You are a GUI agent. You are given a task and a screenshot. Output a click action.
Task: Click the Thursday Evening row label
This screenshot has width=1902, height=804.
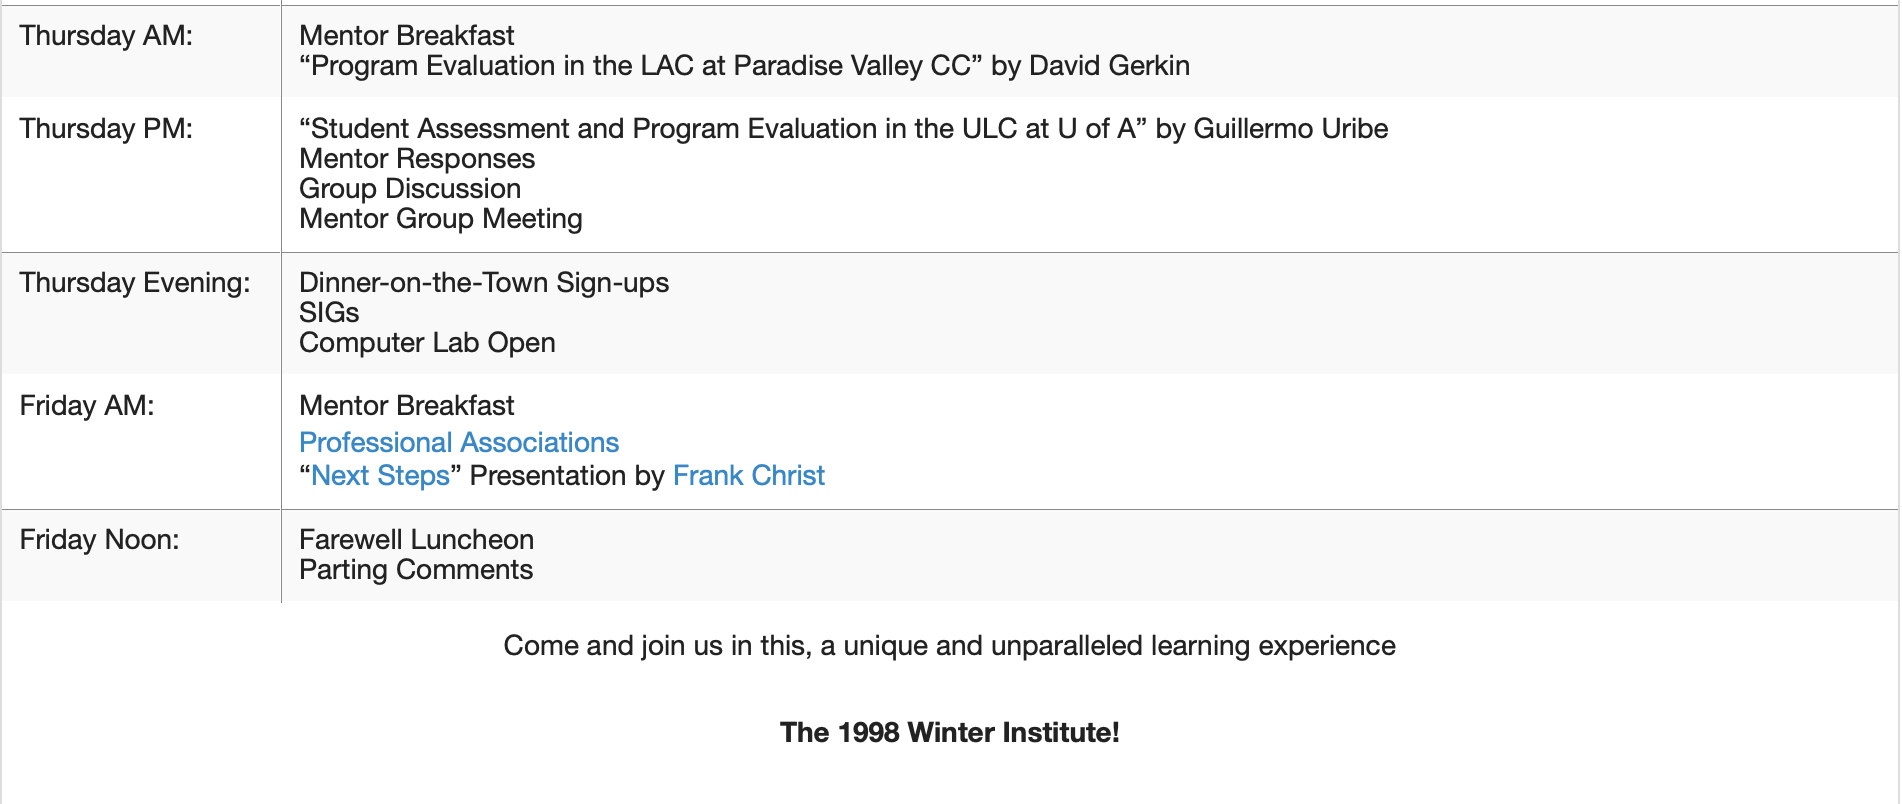point(135,283)
